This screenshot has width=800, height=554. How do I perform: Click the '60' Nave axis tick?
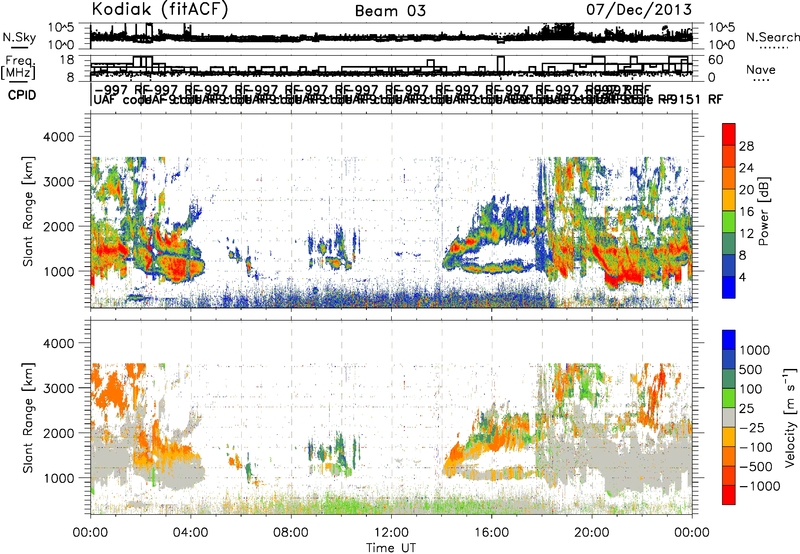(716, 60)
